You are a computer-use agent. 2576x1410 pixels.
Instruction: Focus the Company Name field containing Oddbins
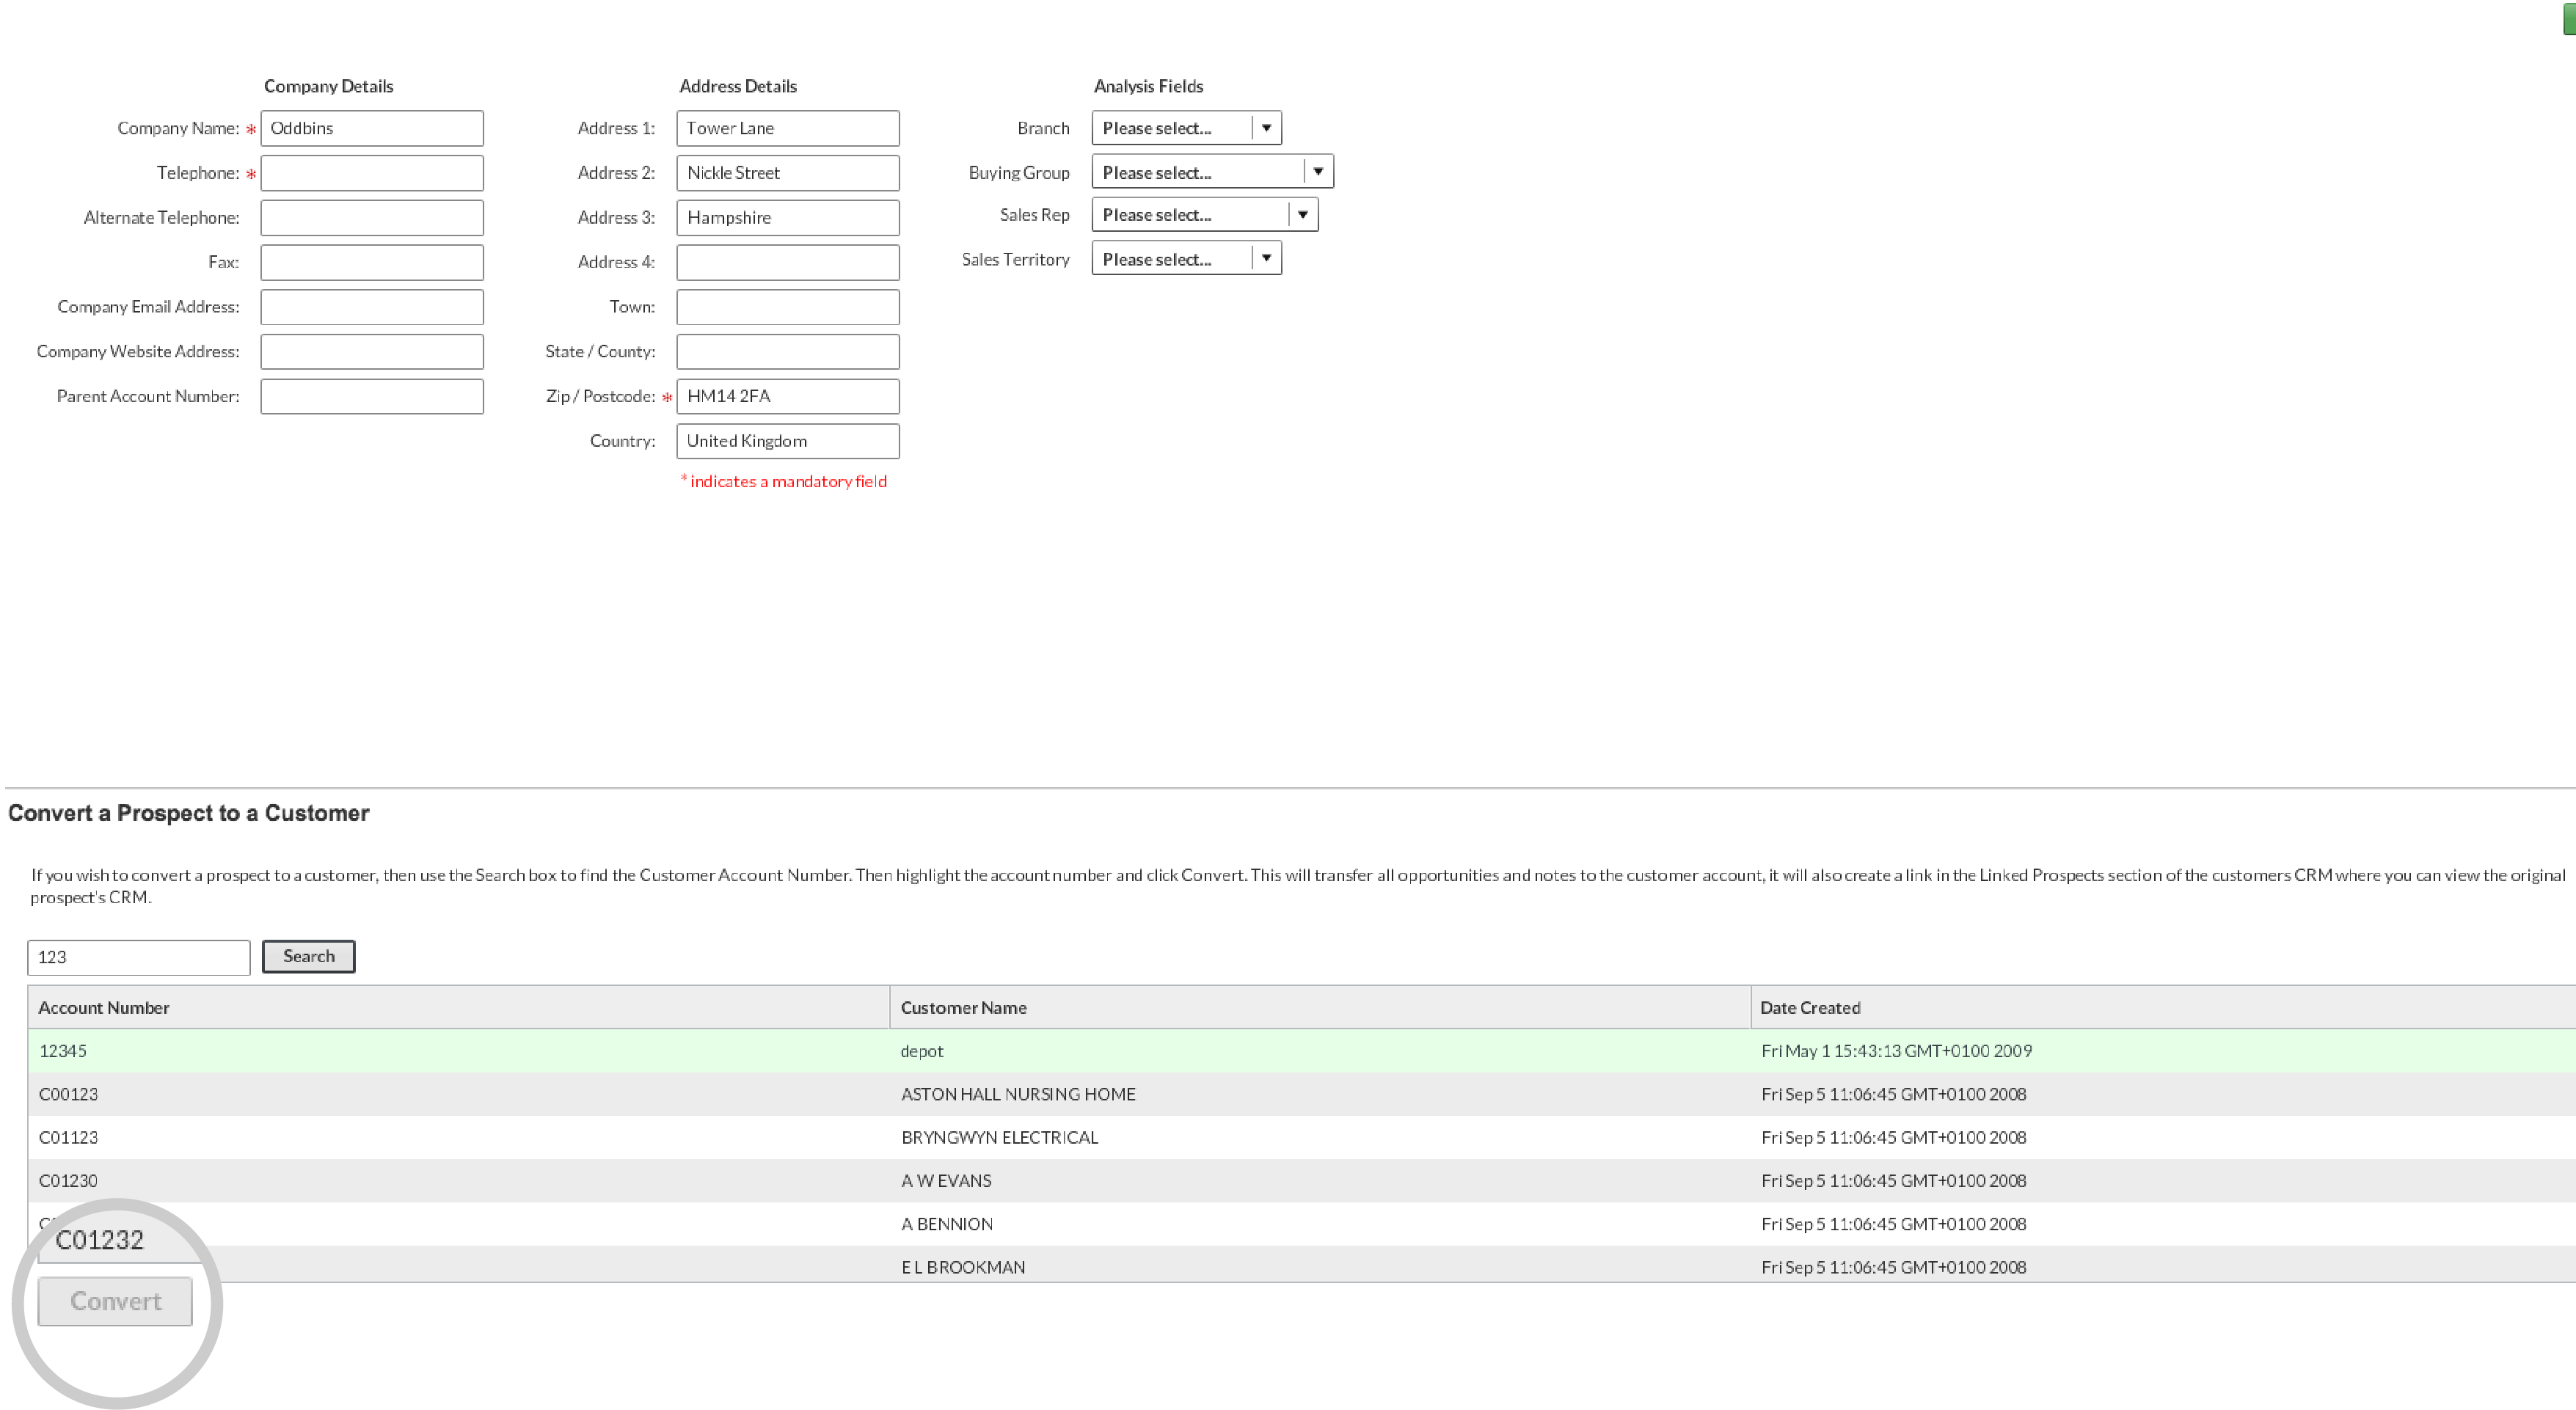(x=372, y=128)
